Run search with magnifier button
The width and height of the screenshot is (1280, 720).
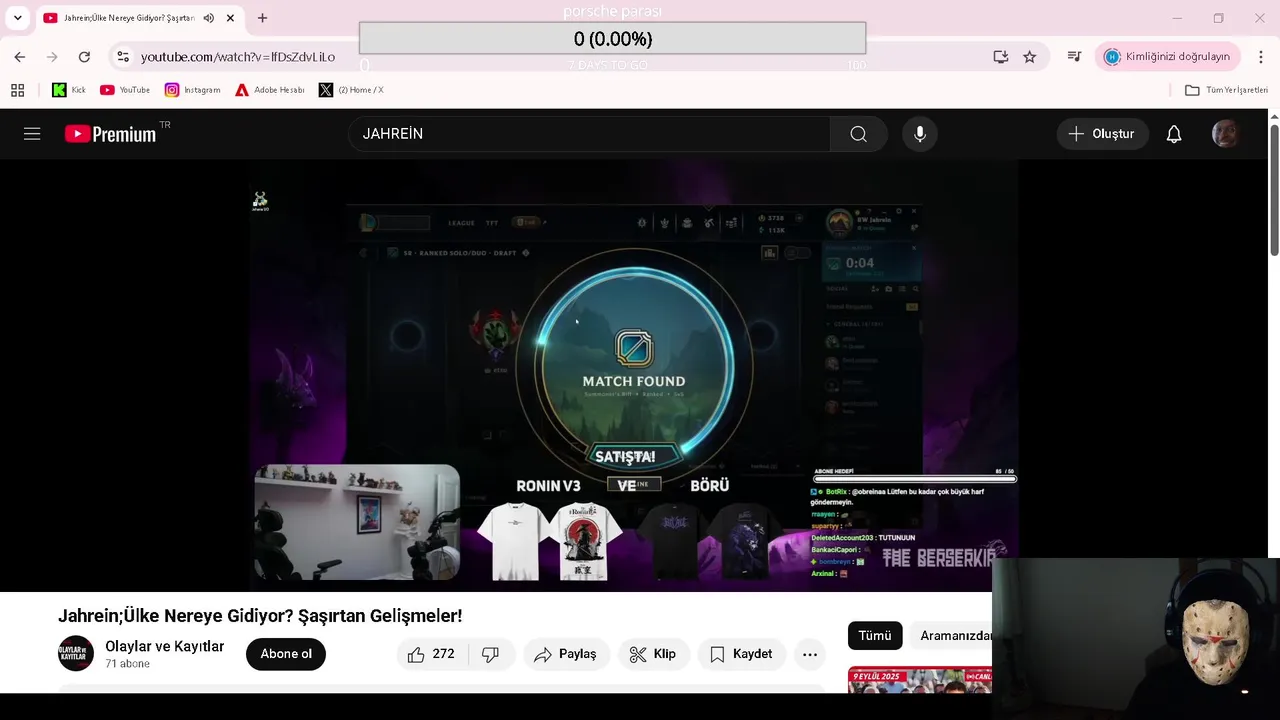859,134
